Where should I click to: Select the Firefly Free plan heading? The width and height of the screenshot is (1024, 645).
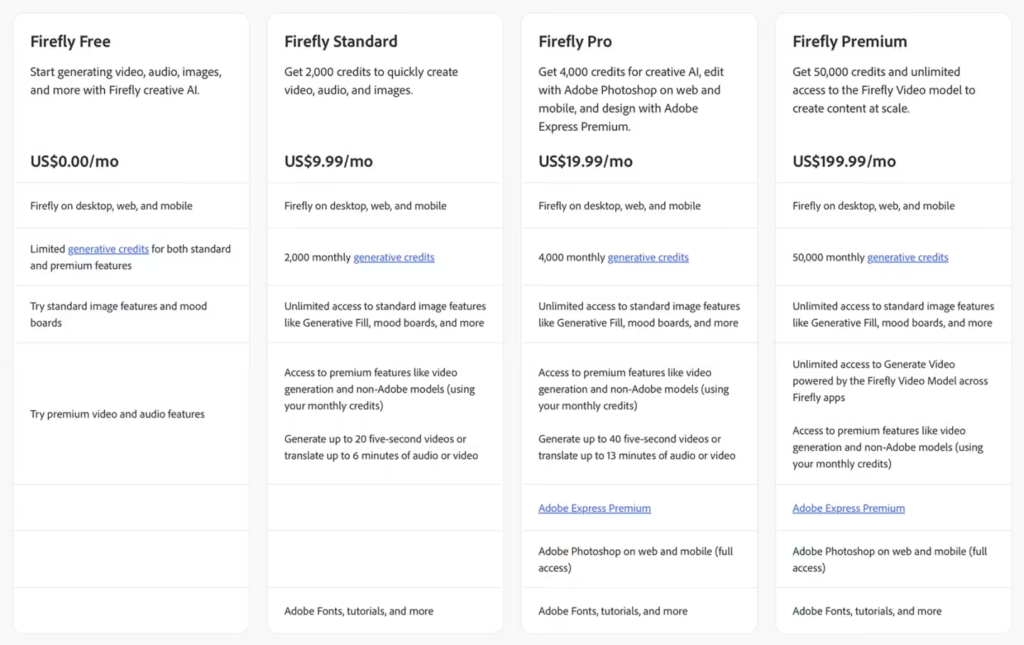tap(70, 41)
